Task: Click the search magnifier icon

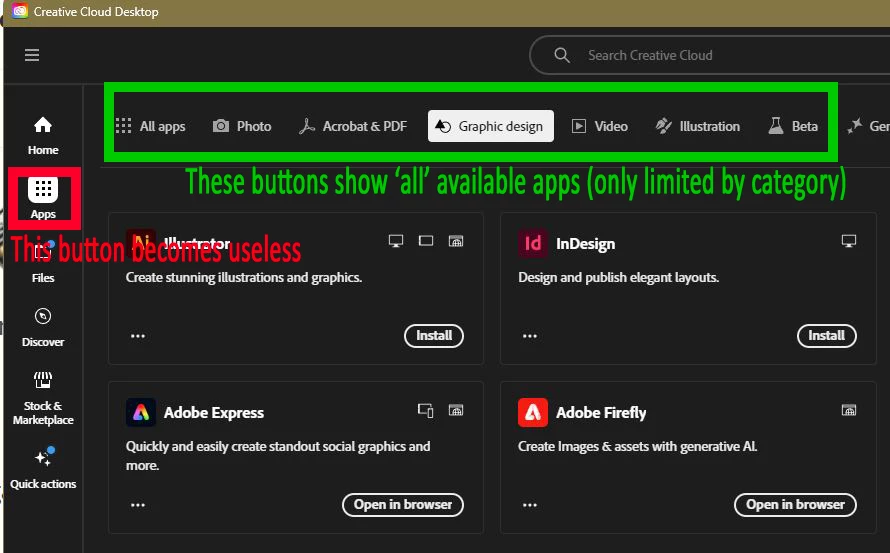Action: tap(562, 55)
